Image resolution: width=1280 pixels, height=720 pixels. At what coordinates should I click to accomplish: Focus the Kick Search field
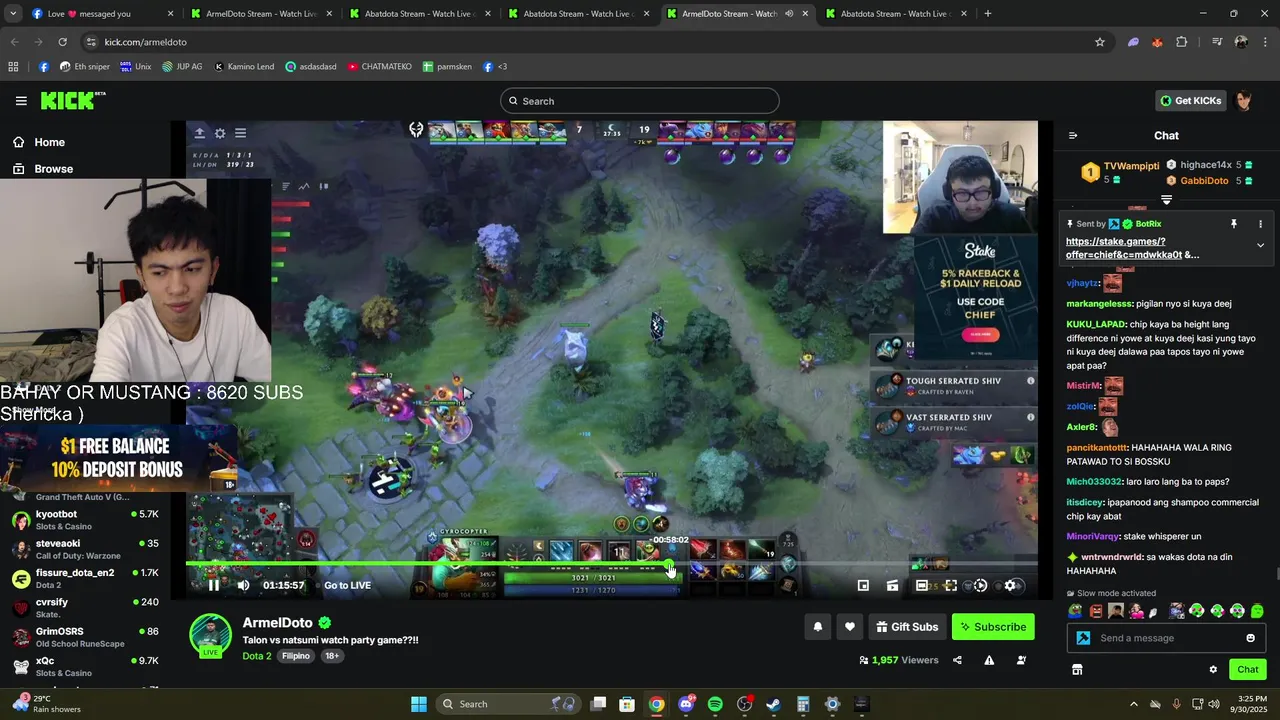640,101
